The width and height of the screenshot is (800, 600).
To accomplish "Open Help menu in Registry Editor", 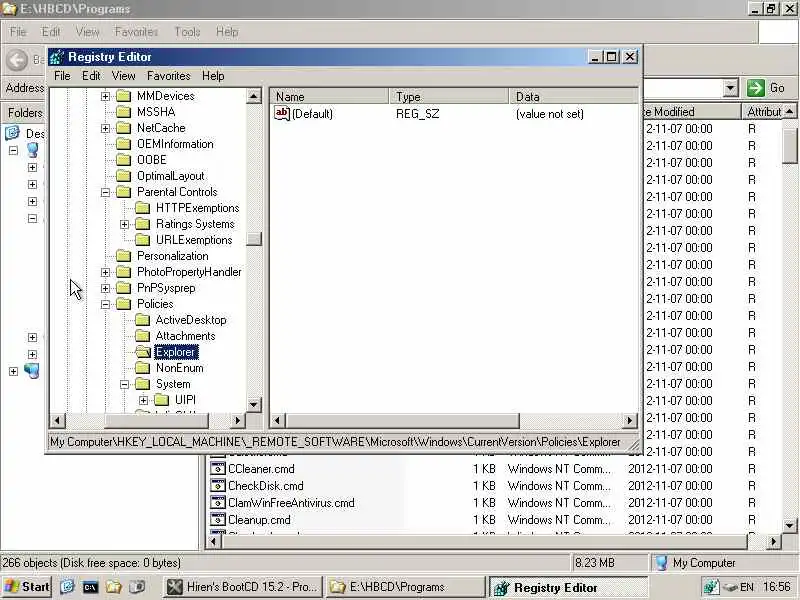I will tap(213, 76).
